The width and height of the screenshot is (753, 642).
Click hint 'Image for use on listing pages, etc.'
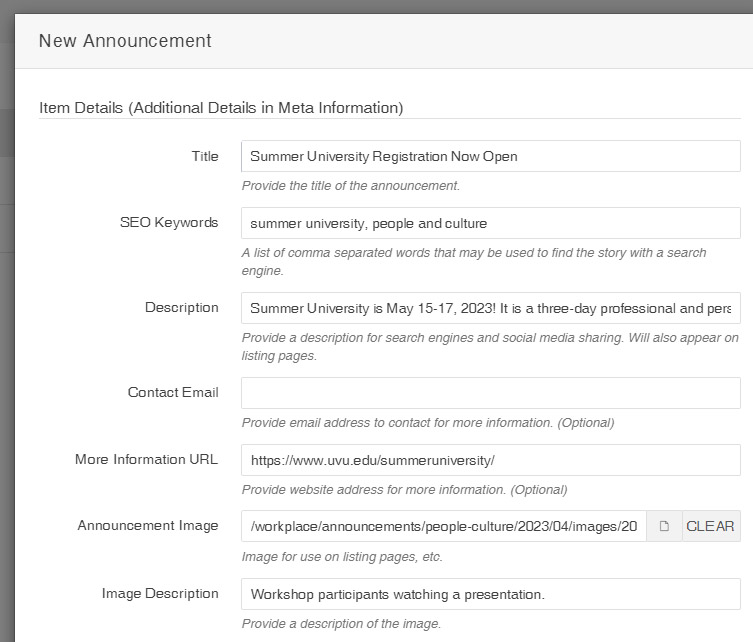[342, 557]
